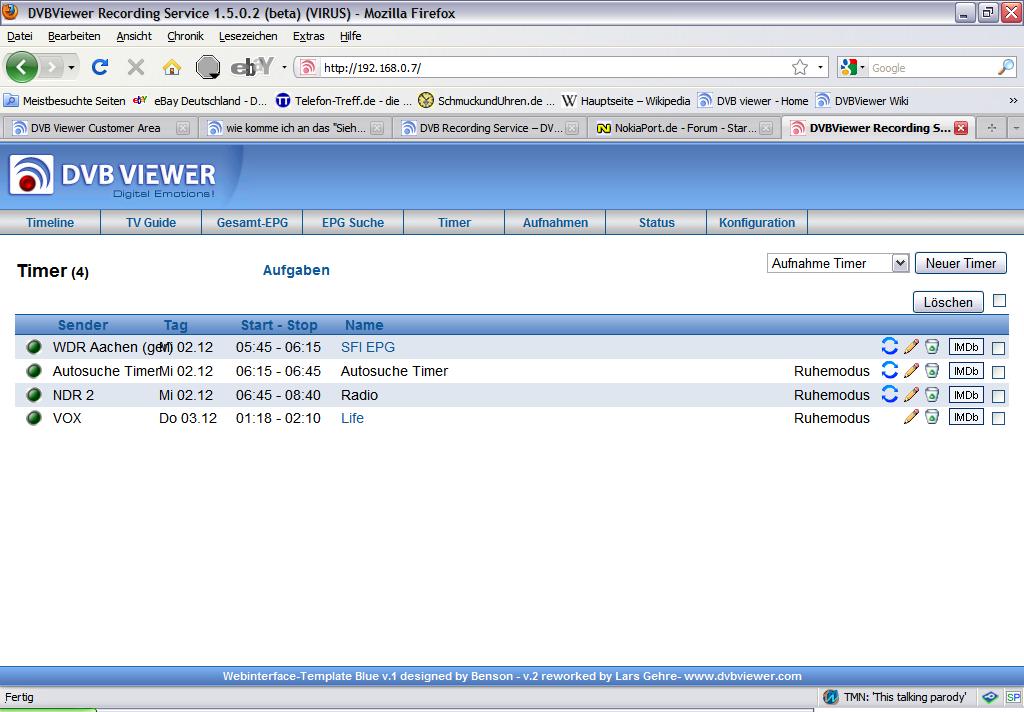Open the SFI EPG timer link

click(x=368, y=347)
